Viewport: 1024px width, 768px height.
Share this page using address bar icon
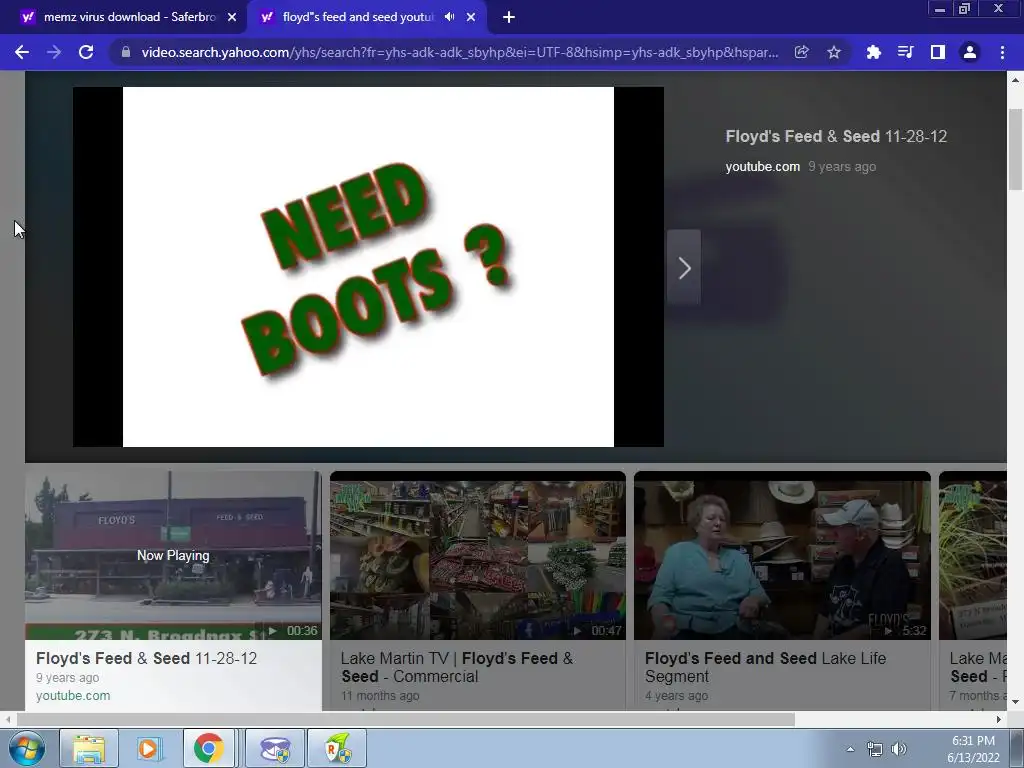pos(801,52)
